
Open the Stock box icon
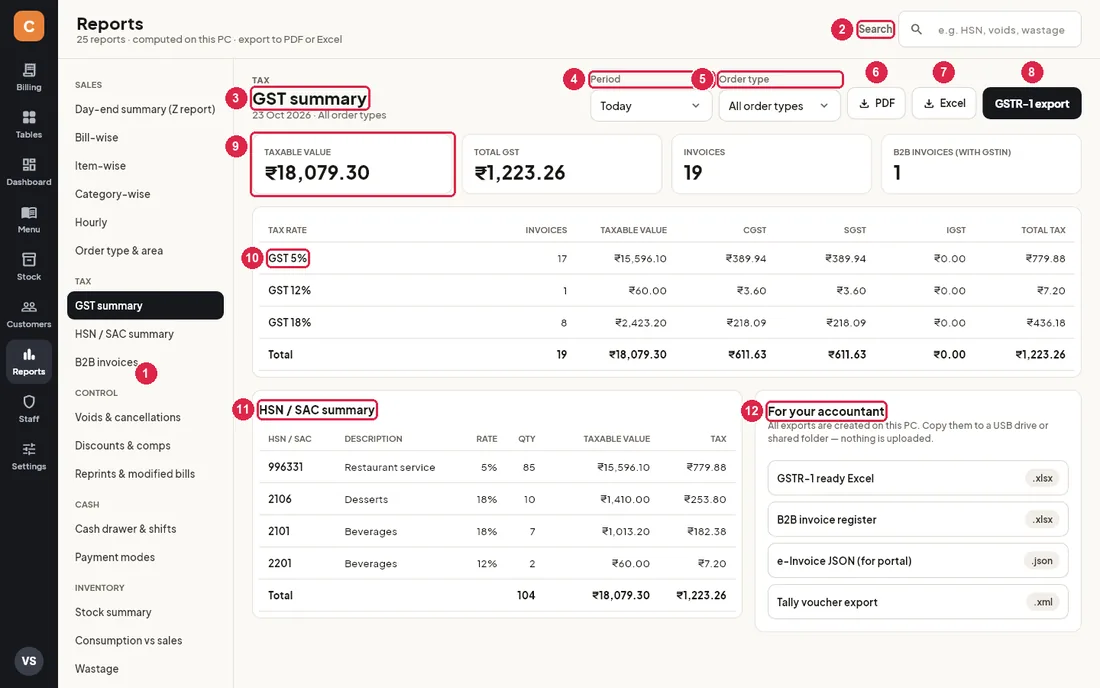click(x=29, y=259)
